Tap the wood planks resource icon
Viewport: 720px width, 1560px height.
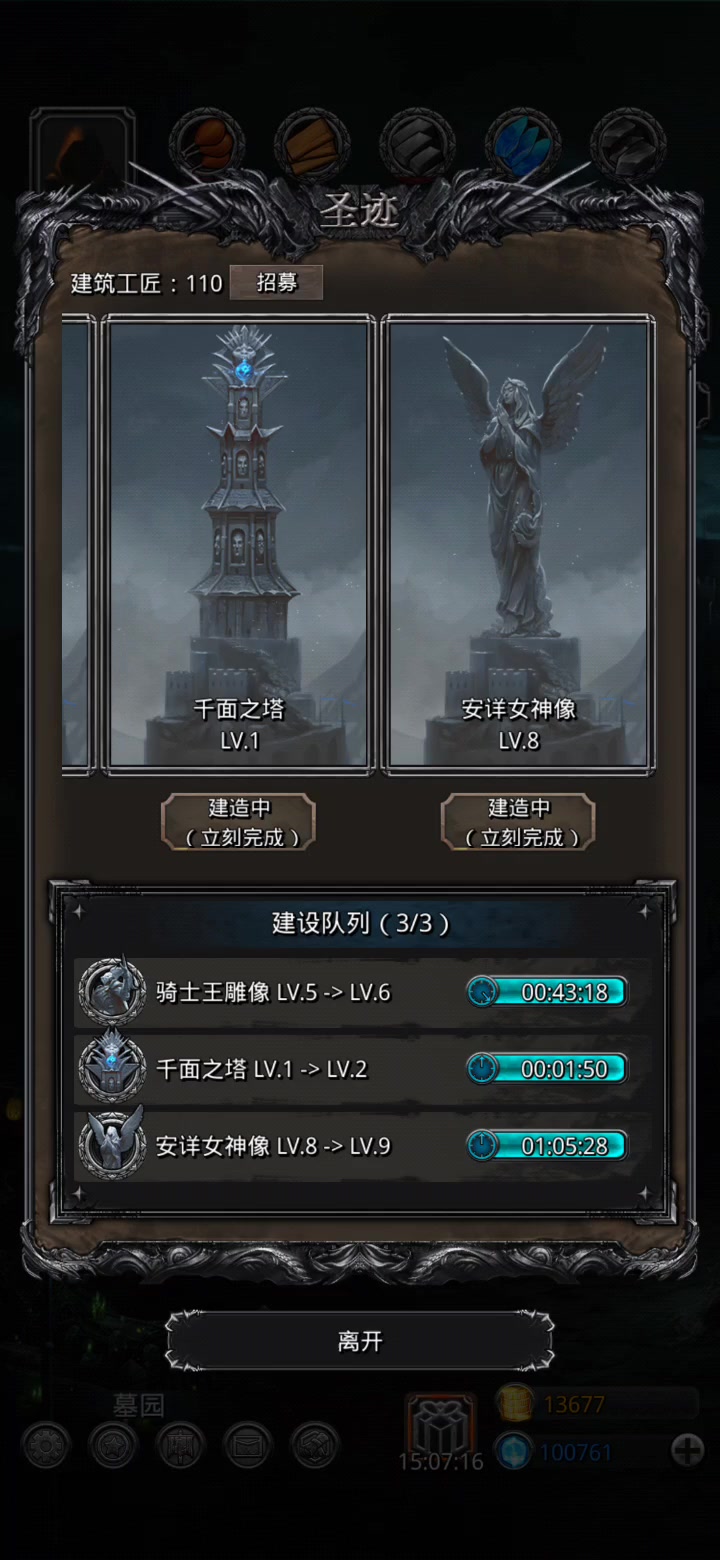pos(312,145)
